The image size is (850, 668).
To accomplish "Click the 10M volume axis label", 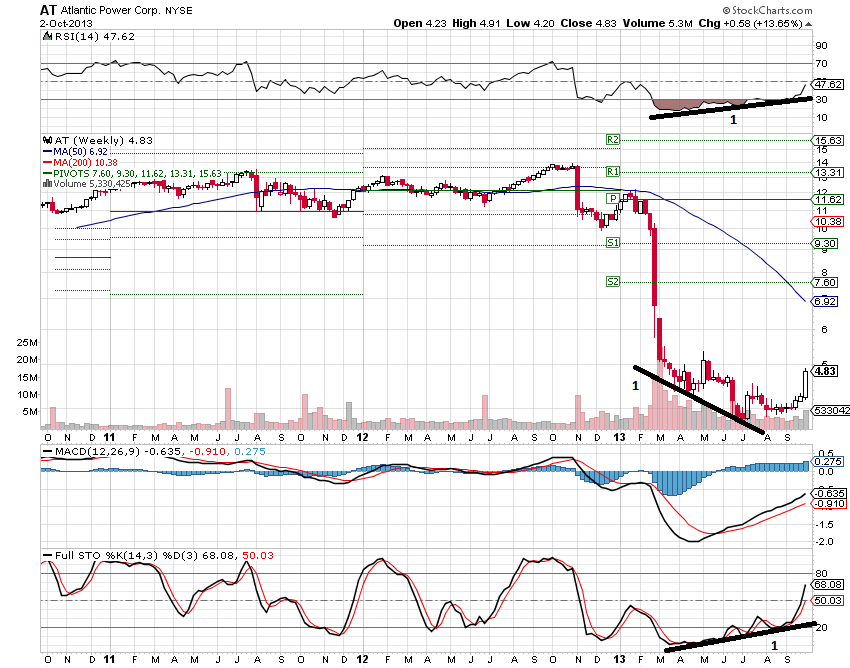I will click(x=27, y=394).
